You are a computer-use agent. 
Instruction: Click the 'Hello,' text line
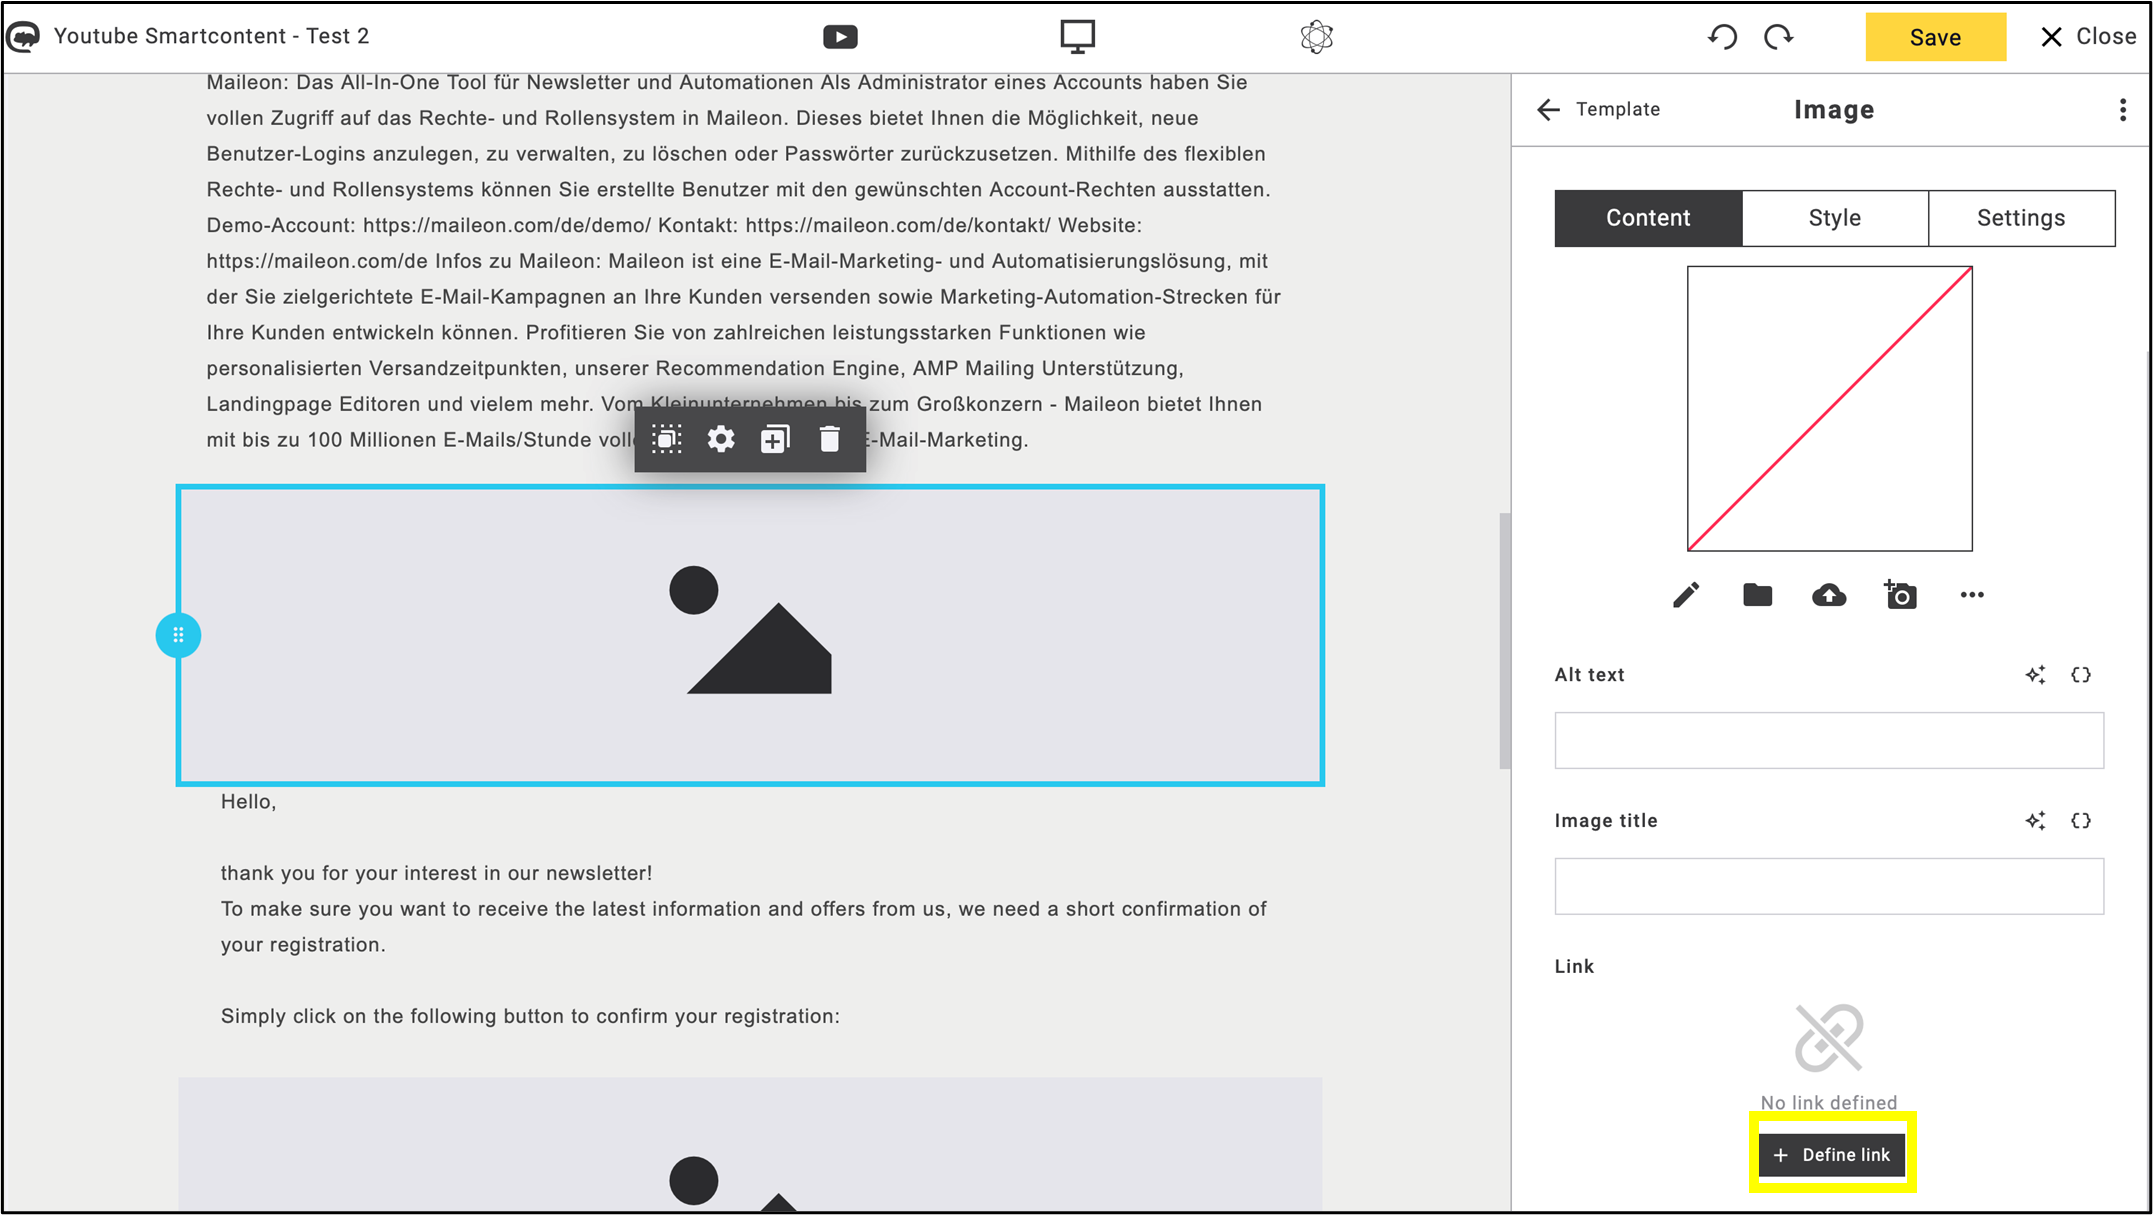point(248,802)
